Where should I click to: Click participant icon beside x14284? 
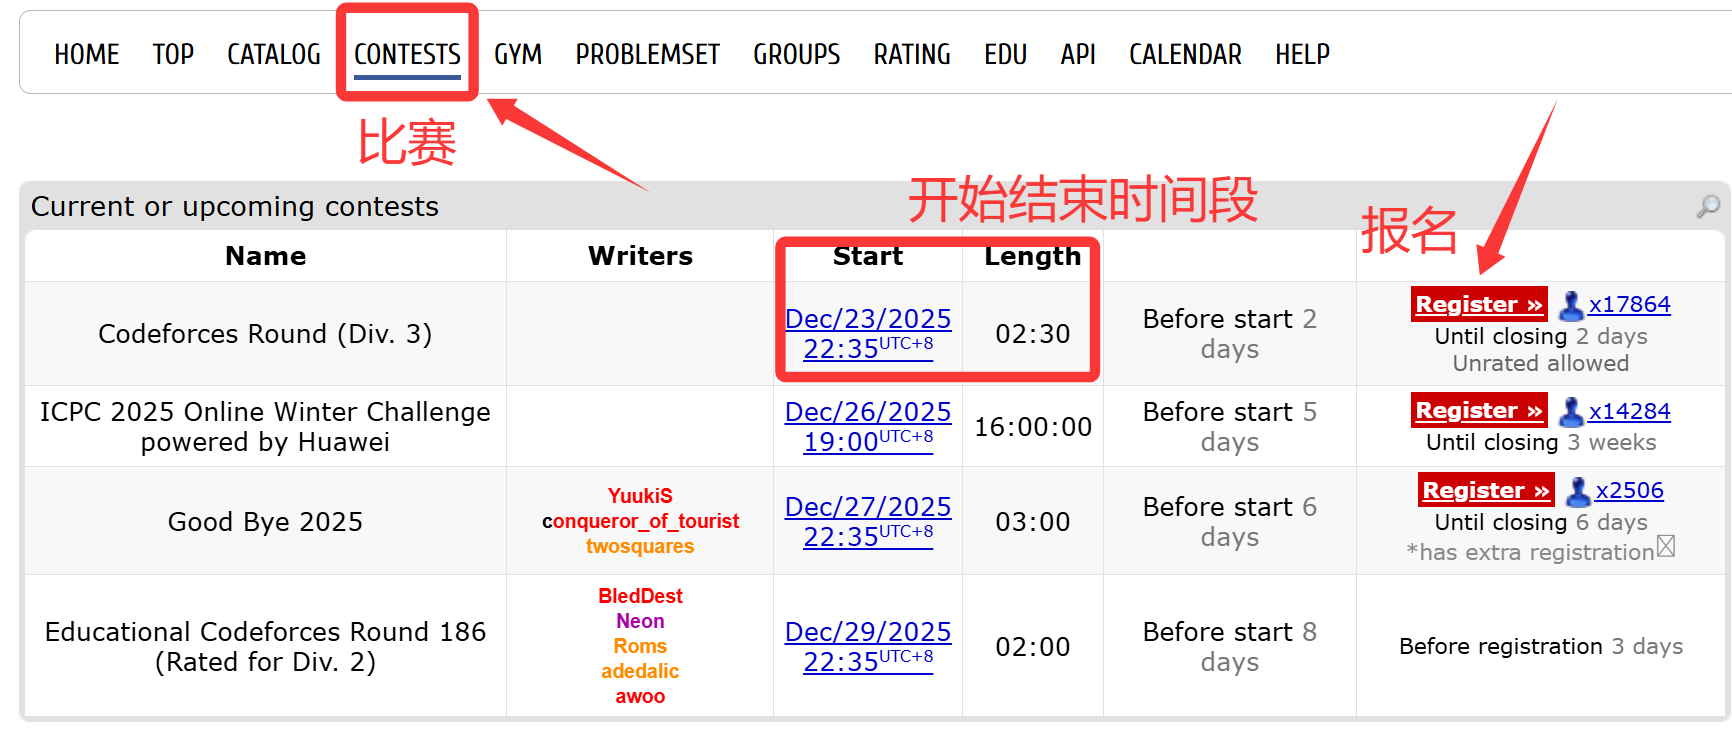(x=1571, y=411)
